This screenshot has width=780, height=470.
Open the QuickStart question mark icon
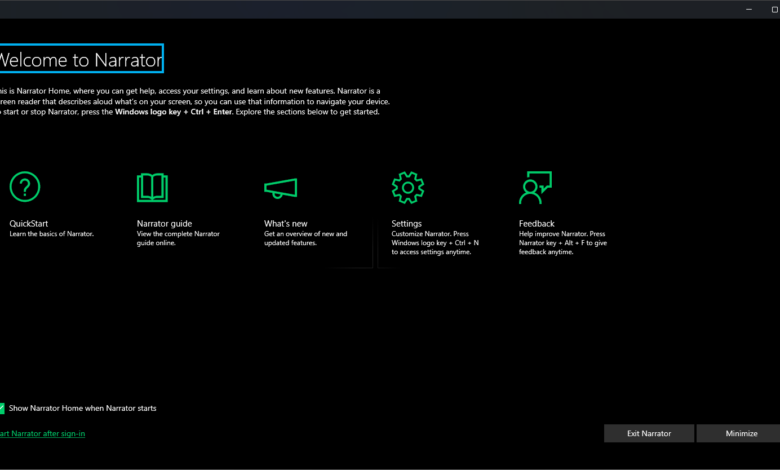click(25, 187)
